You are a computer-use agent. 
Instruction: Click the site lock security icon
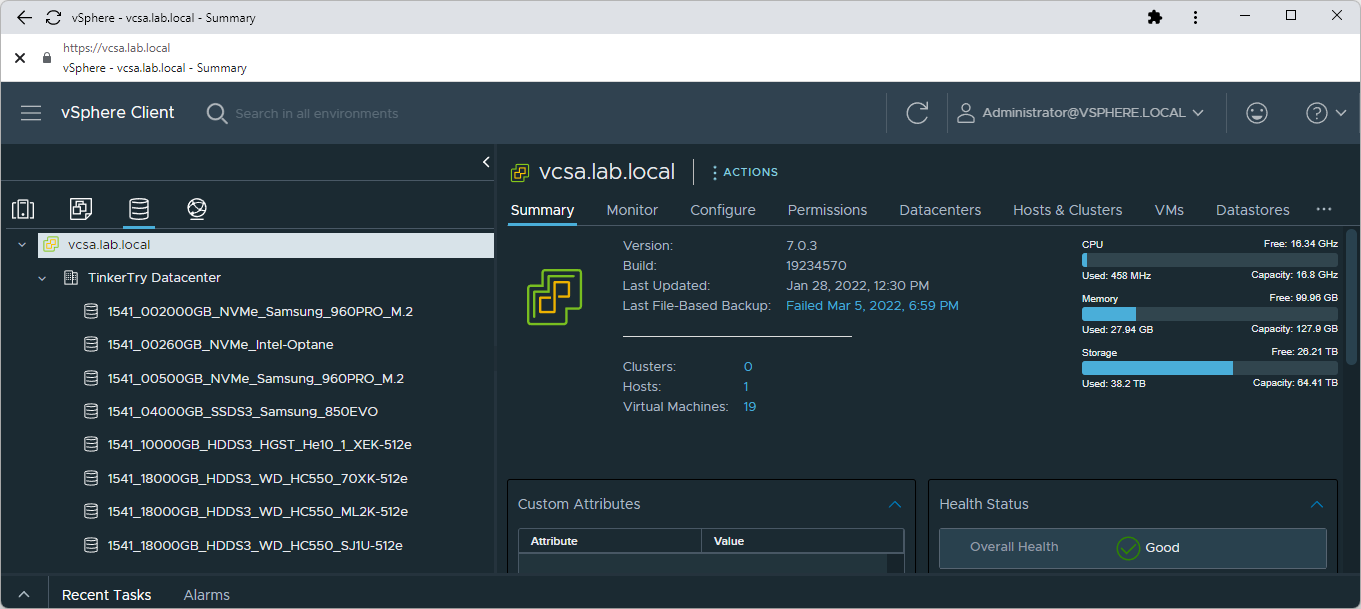point(46,58)
